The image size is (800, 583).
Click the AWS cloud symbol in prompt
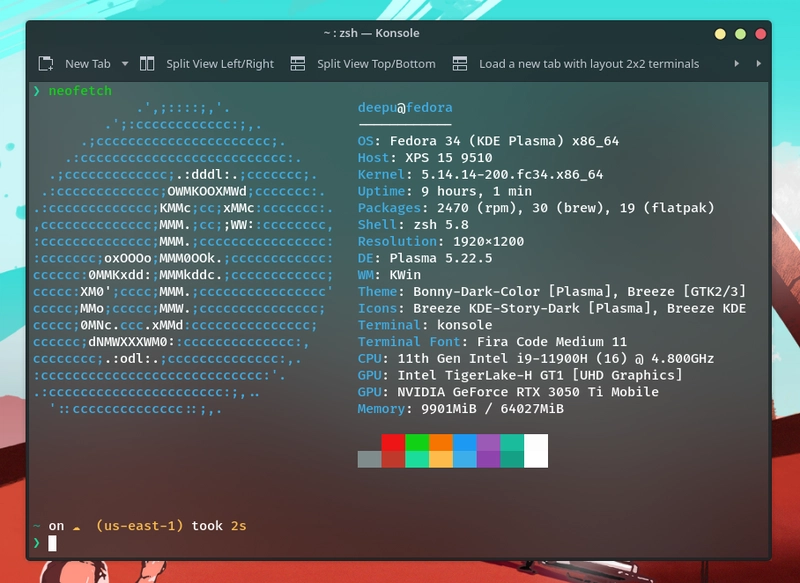click(x=77, y=528)
